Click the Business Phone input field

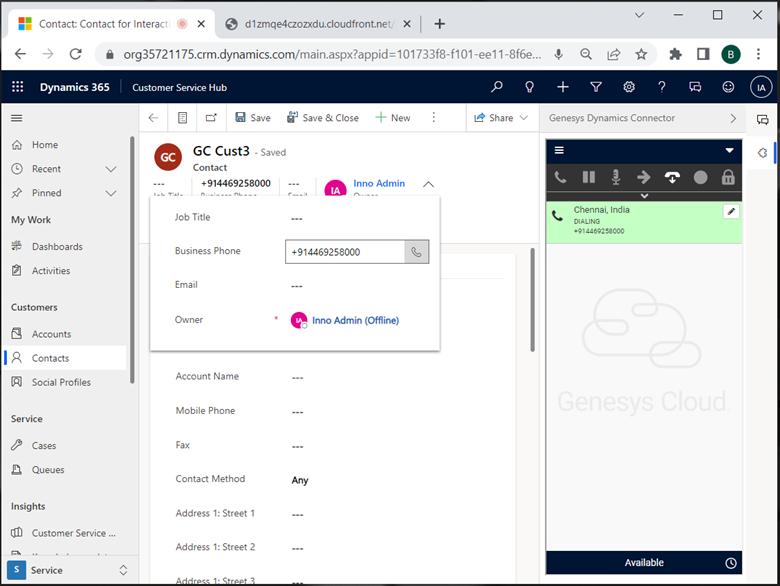(345, 252)
